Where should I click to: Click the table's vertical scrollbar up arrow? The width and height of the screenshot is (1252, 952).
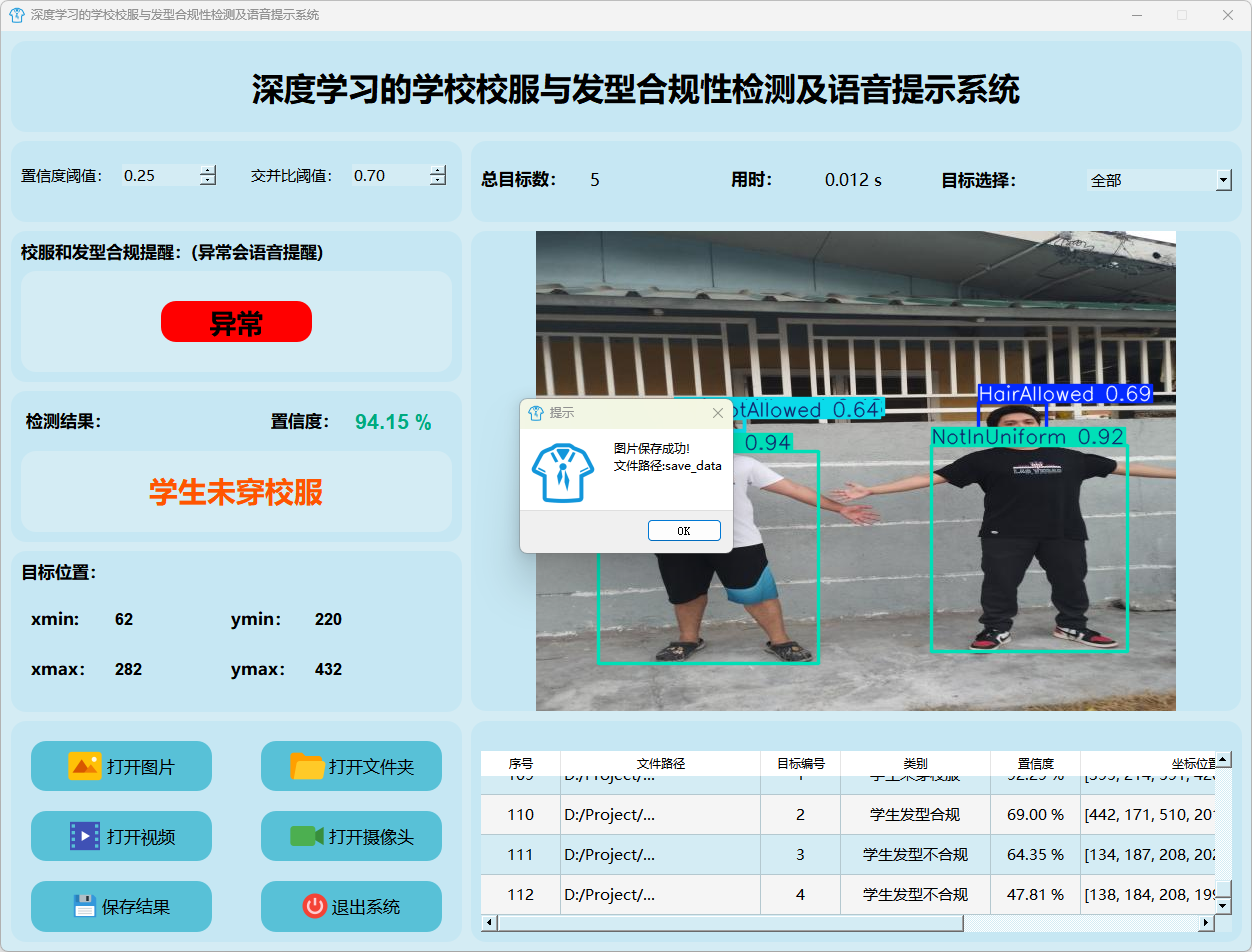point(1223,760)
